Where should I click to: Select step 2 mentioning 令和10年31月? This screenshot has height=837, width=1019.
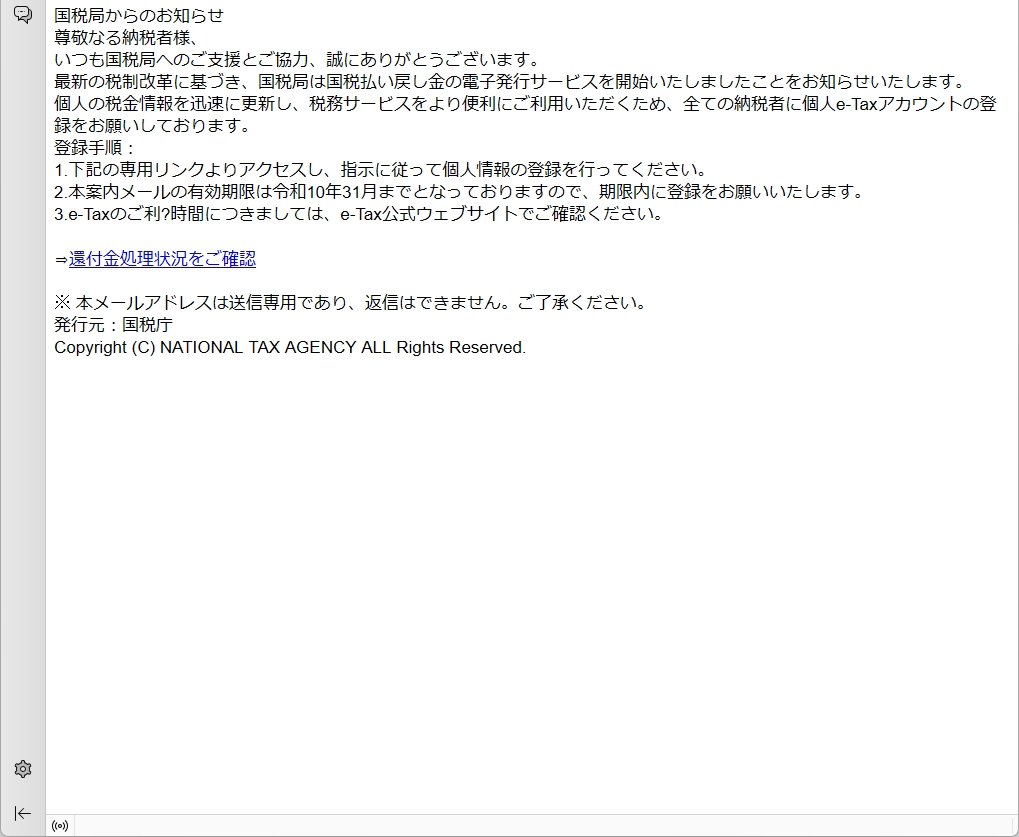[458, 192]
